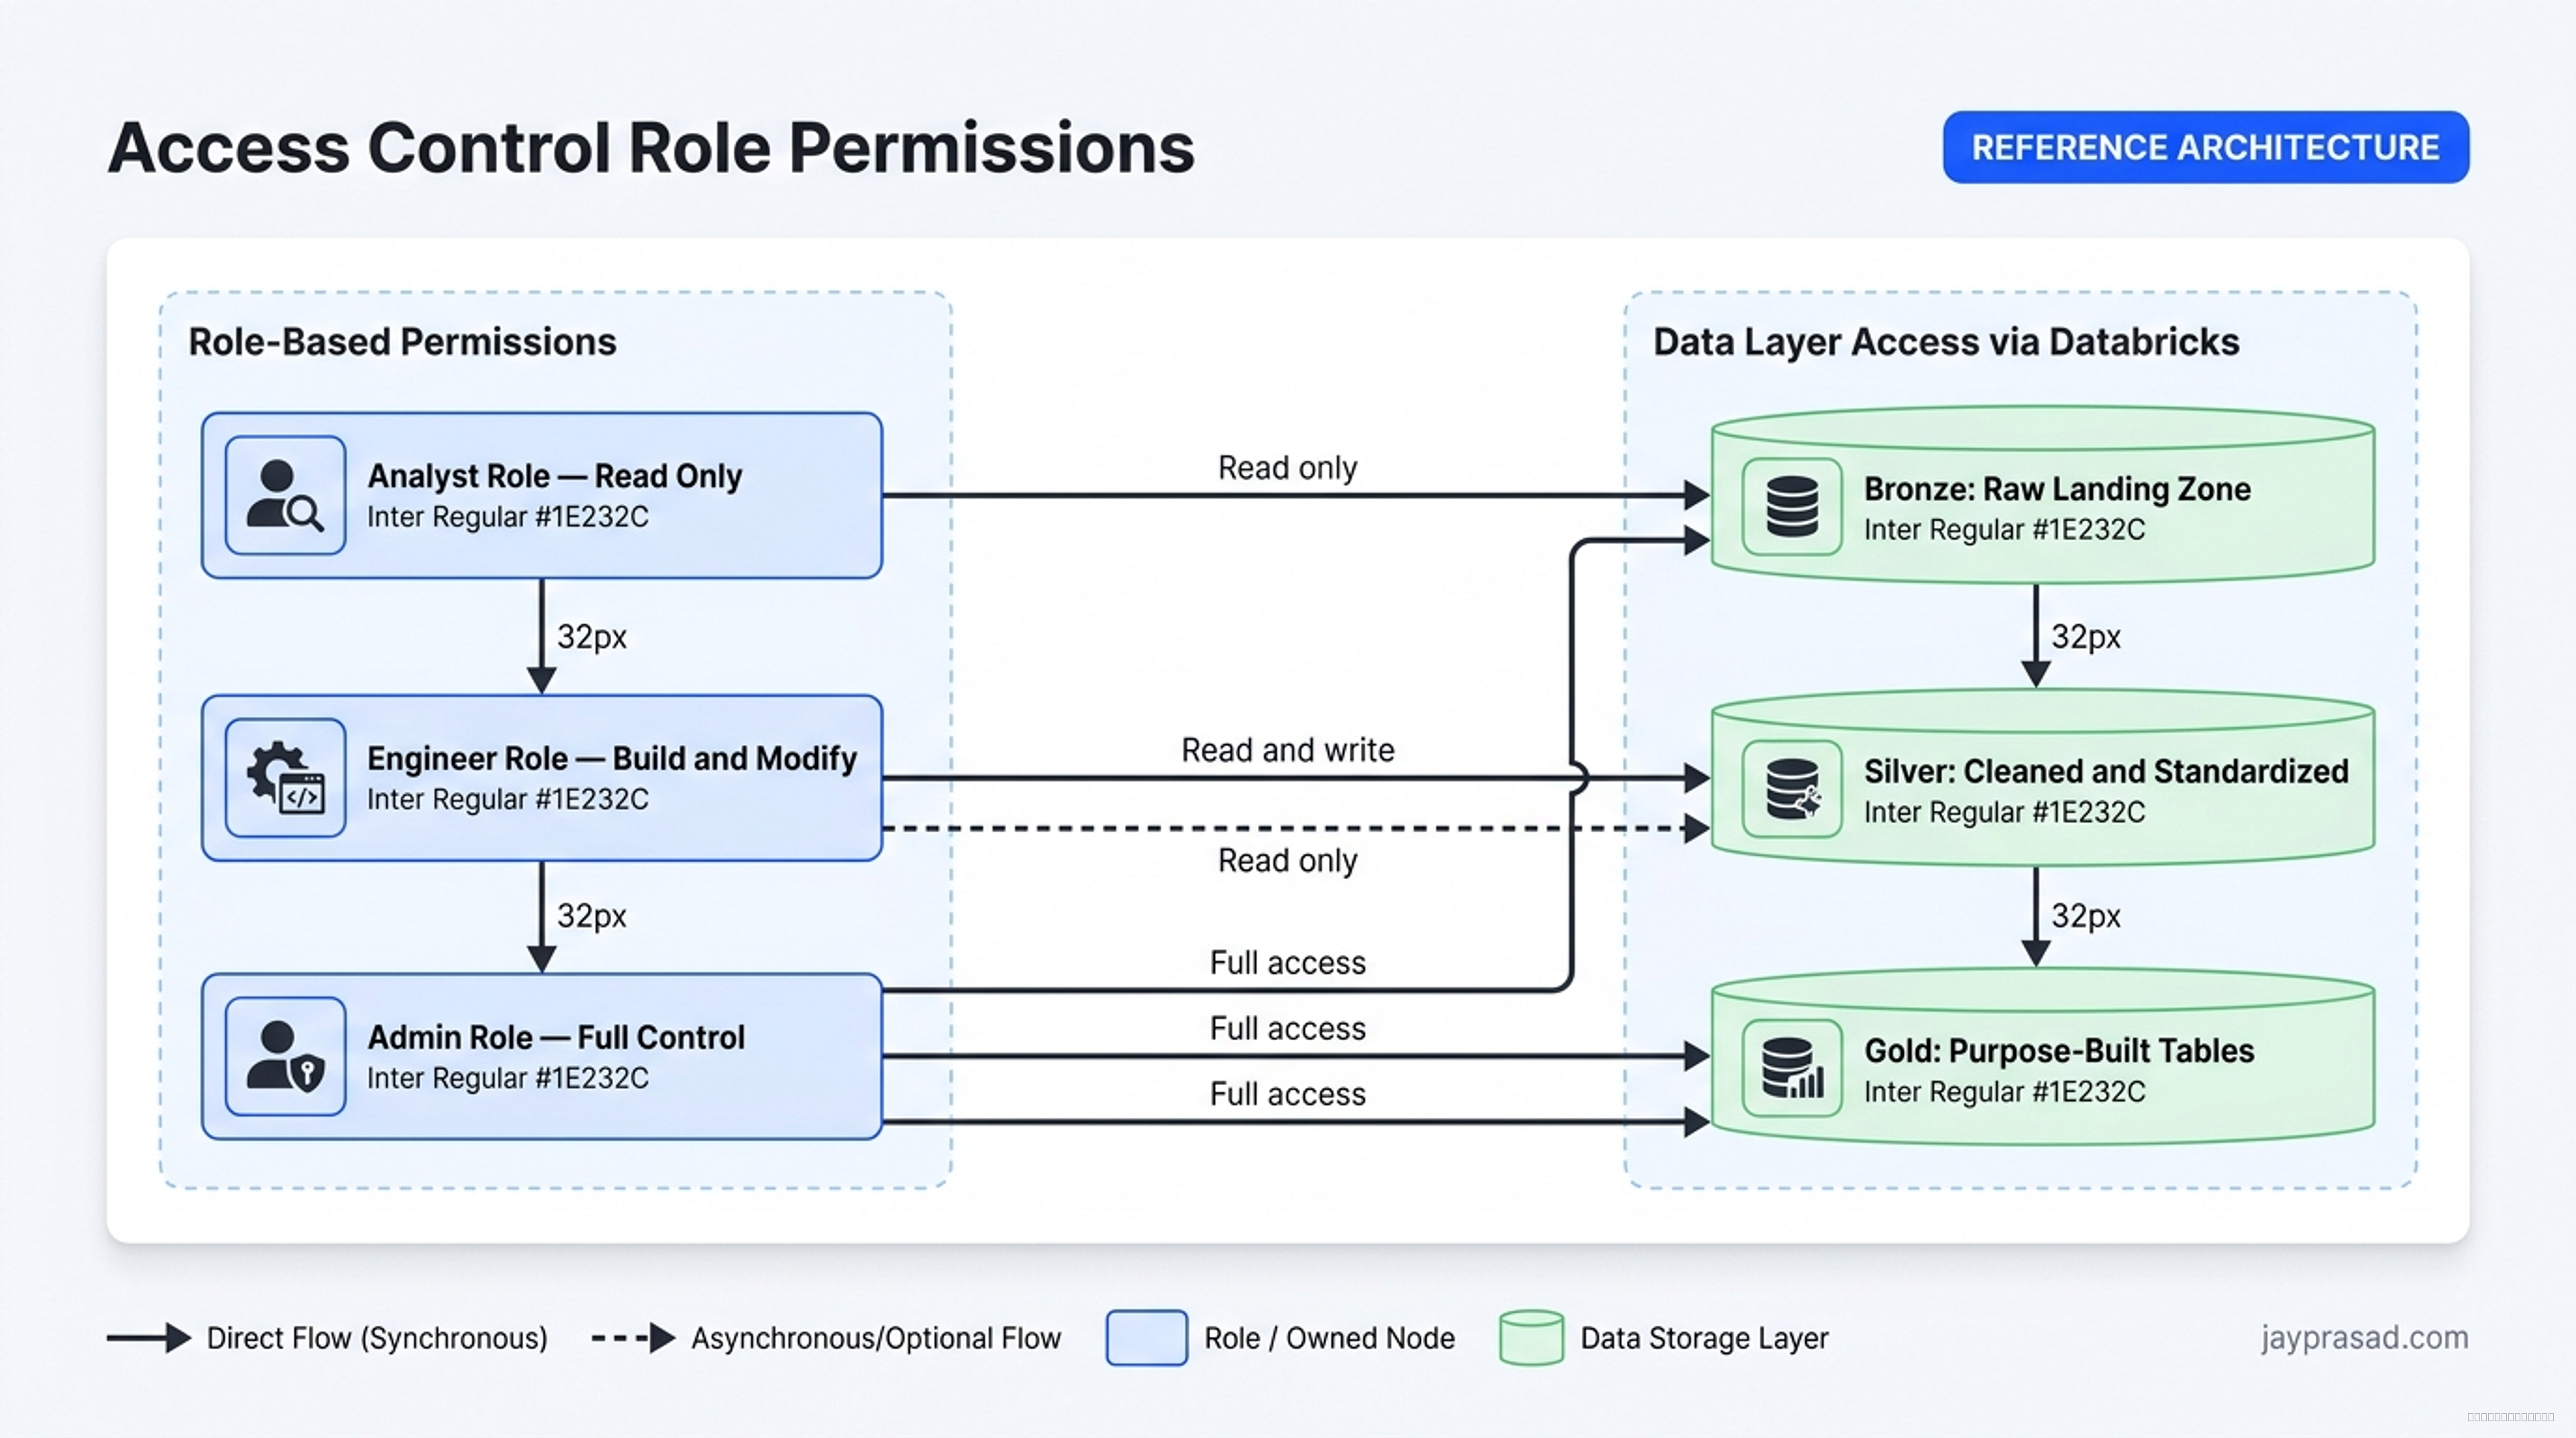Select the Engineer Role — Build and Modify title
This screenshot has height=1438, width=2576.
coord(612,758)
